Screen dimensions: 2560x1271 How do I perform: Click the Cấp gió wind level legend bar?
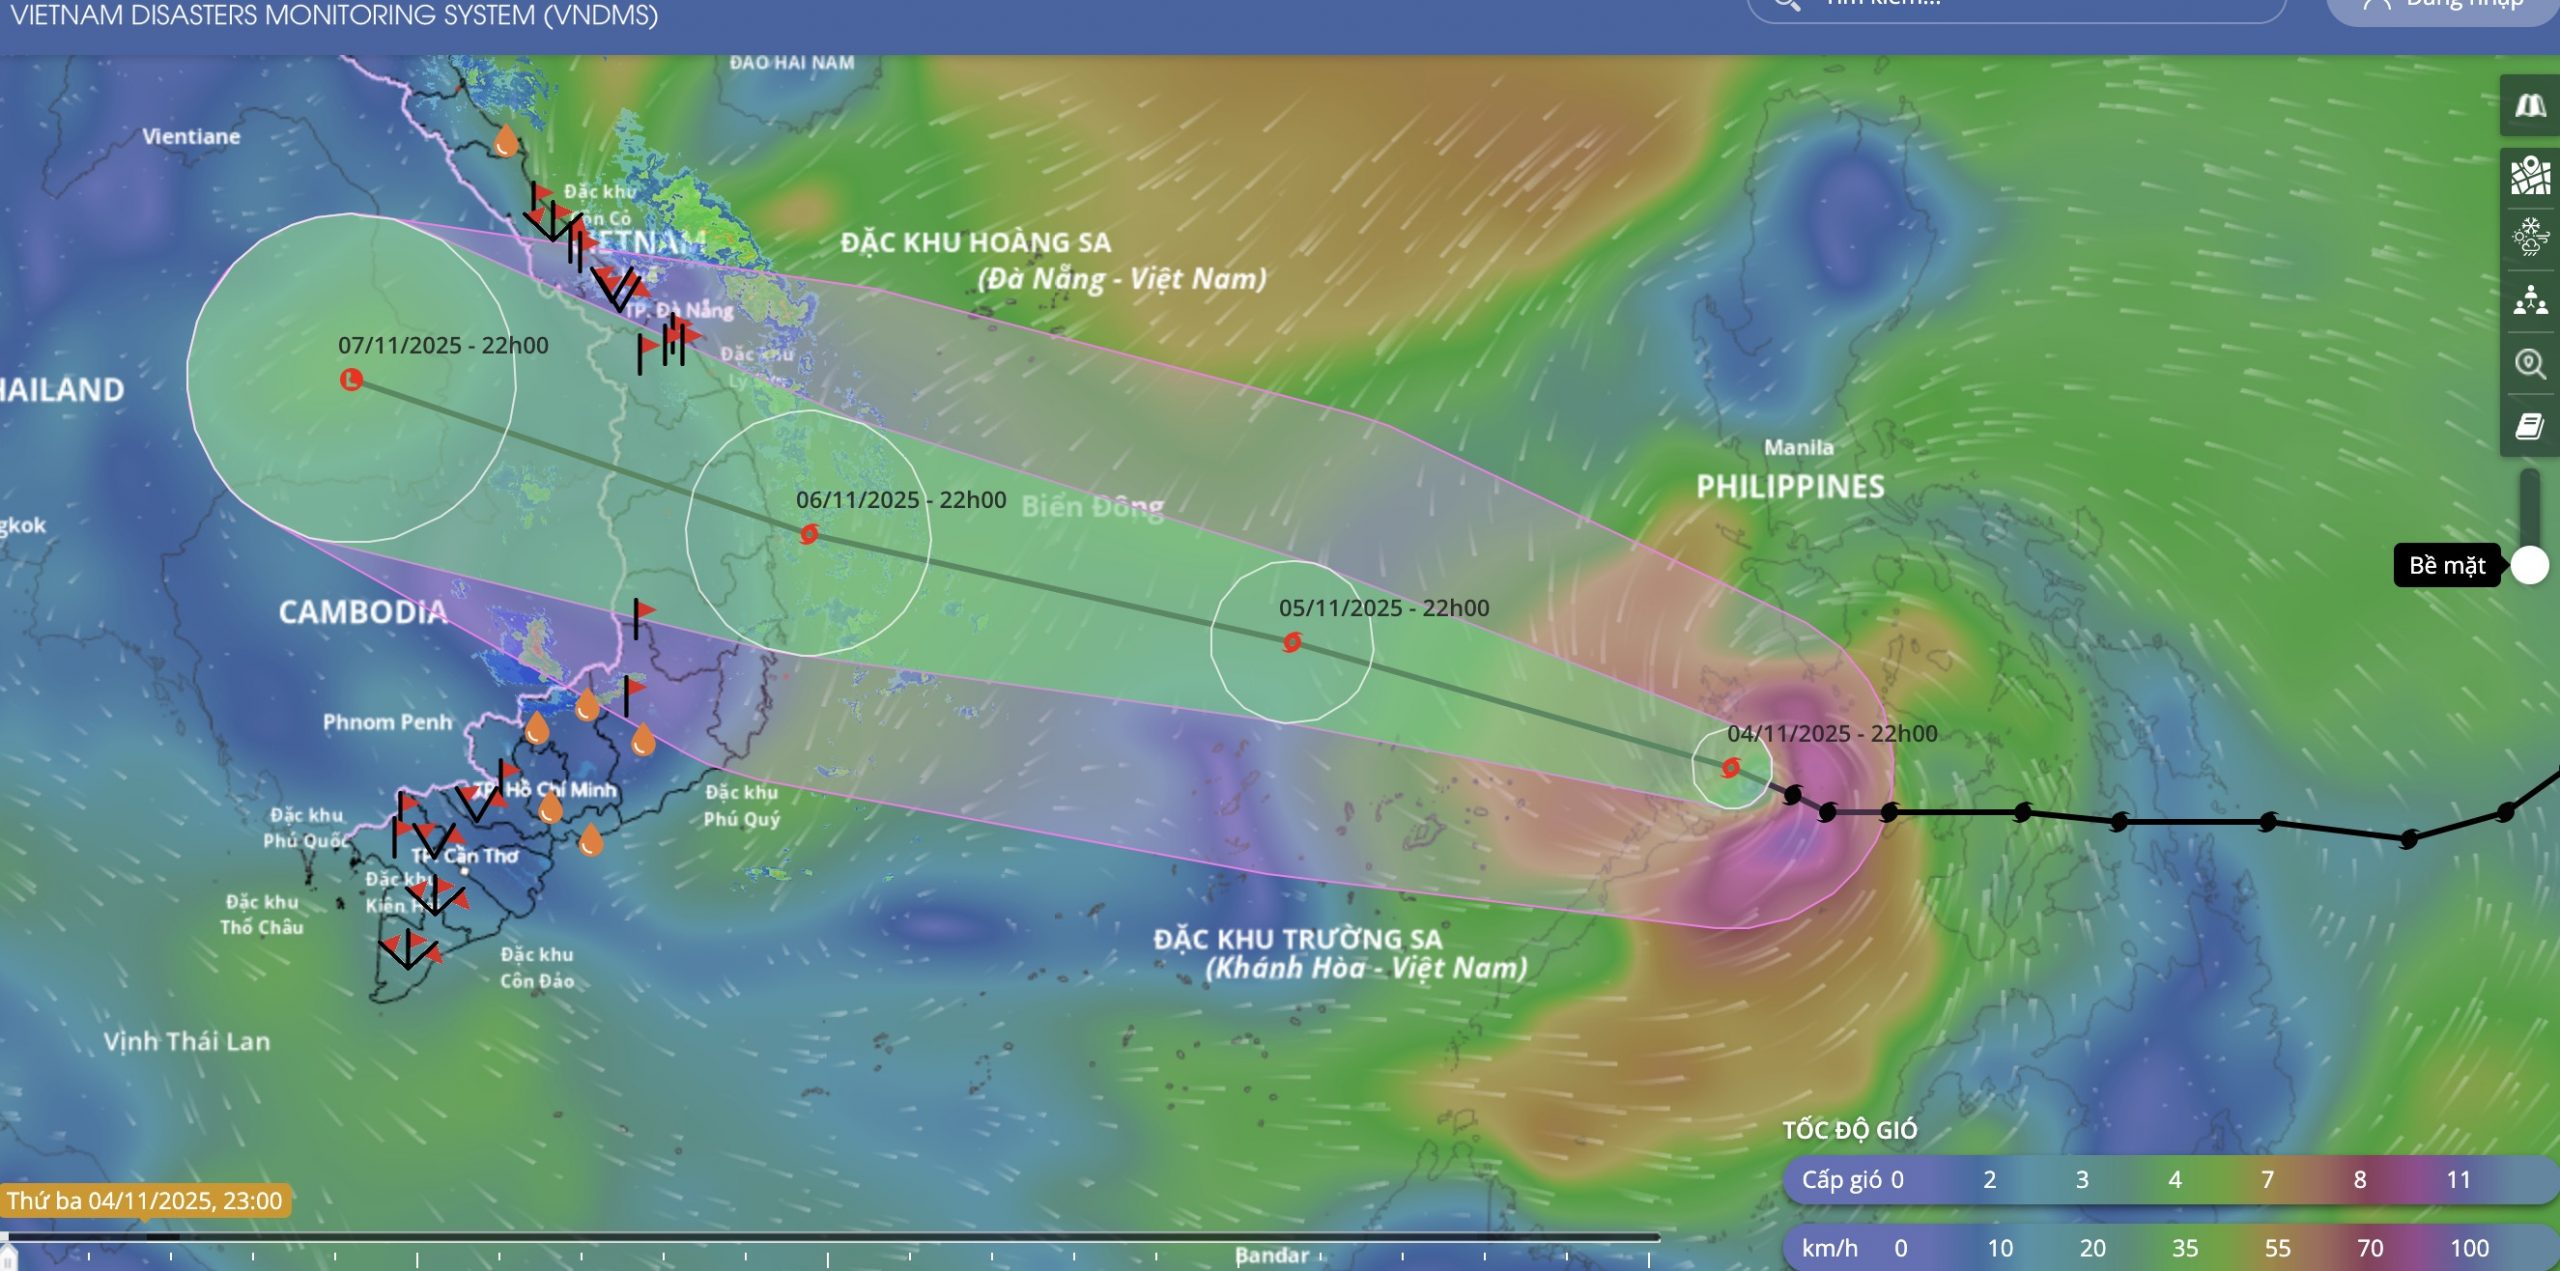[2170, 1180]
